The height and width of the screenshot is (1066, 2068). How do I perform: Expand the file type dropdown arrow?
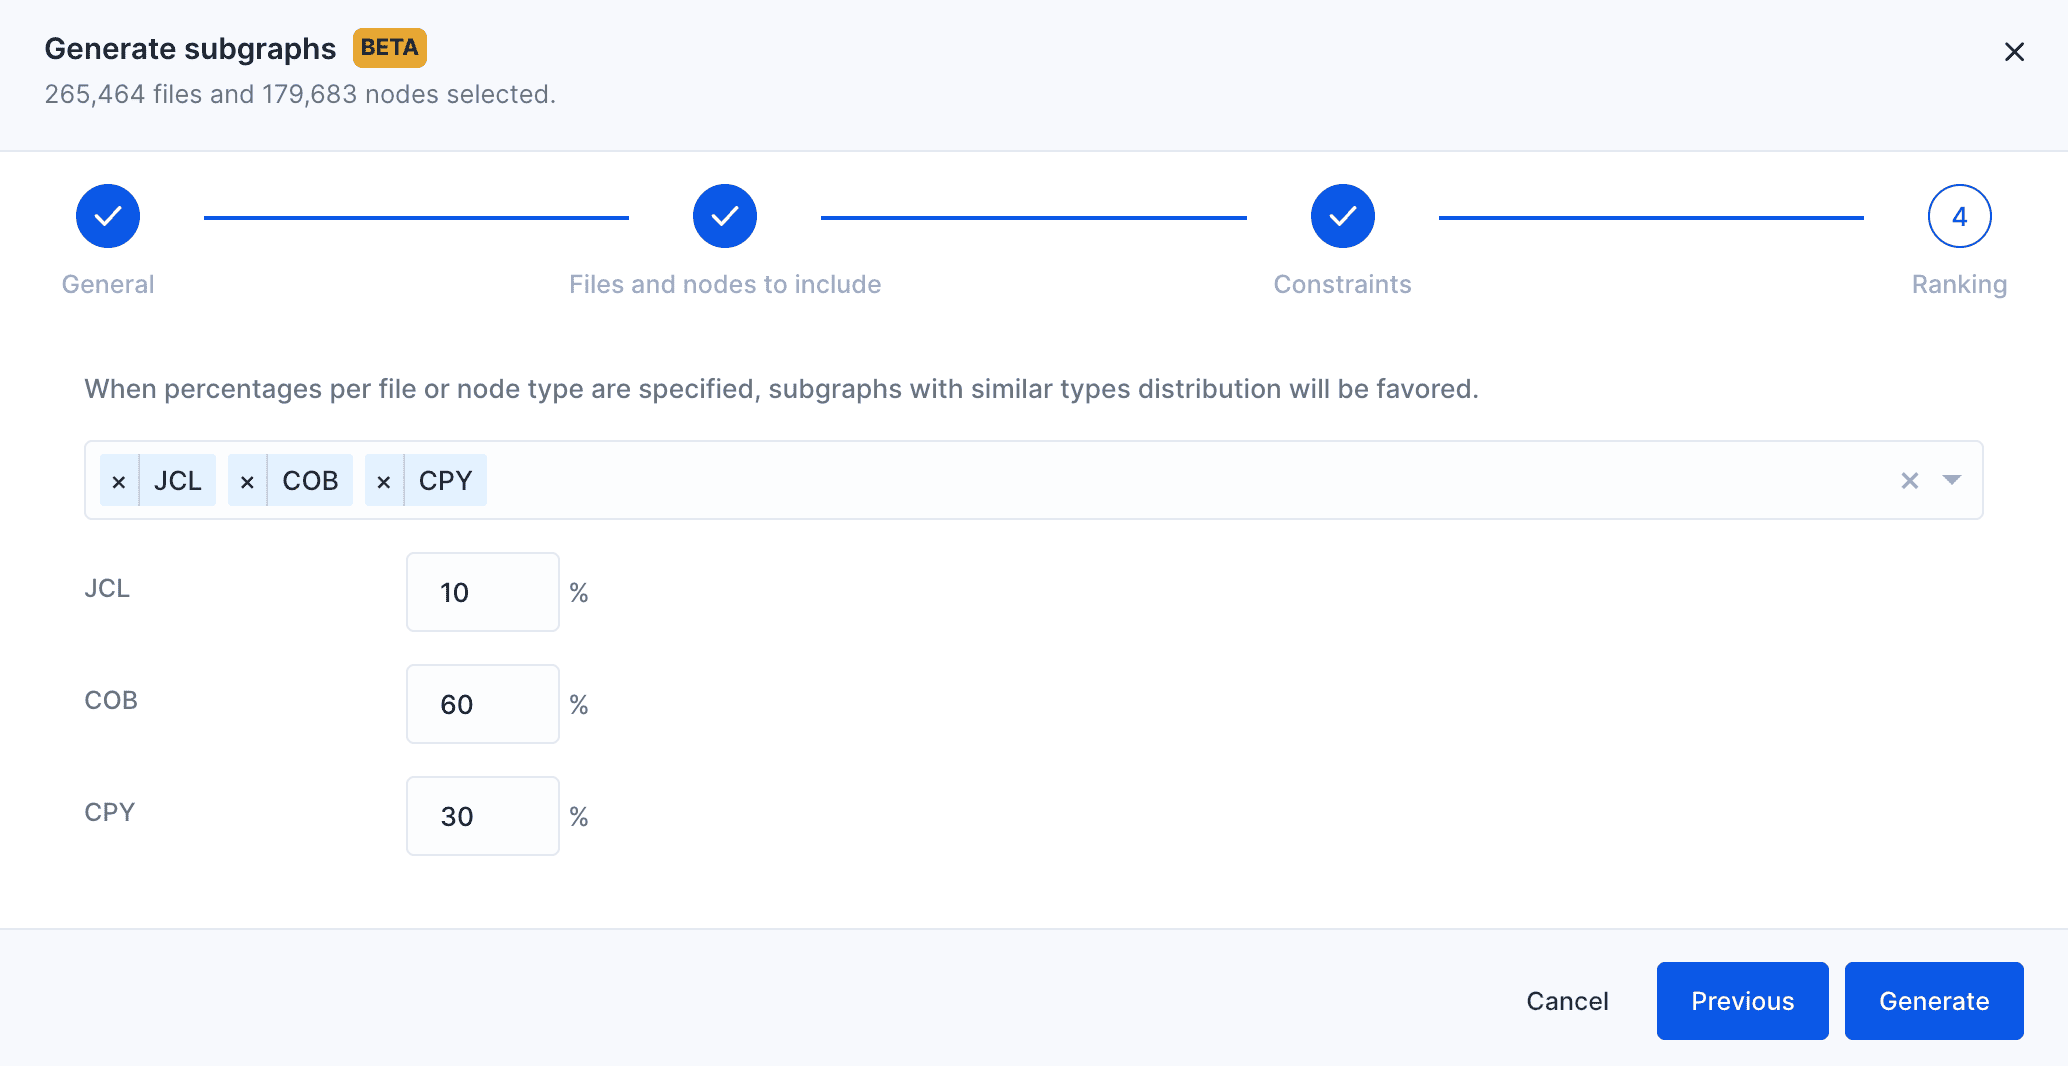[x=1952, y=480]
